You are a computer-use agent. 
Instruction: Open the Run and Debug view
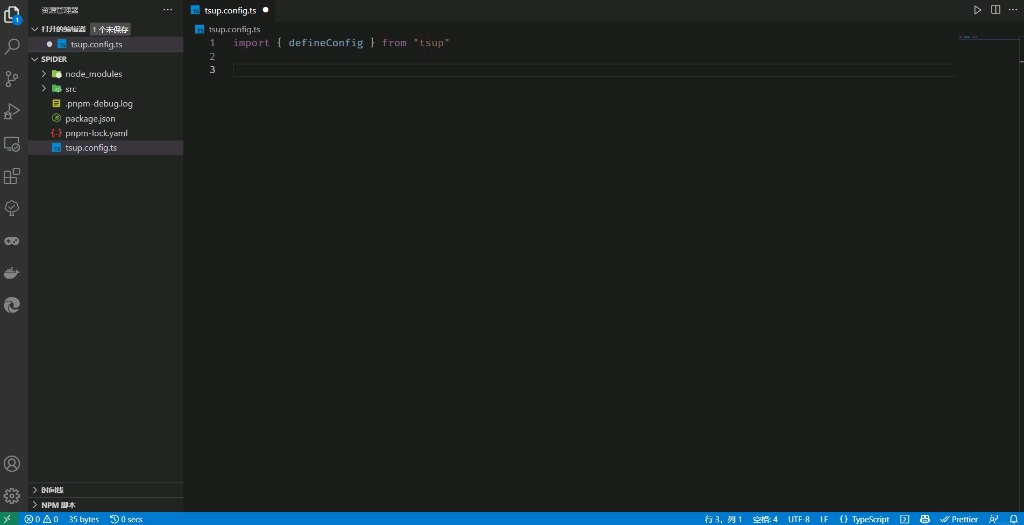[12, 111]
